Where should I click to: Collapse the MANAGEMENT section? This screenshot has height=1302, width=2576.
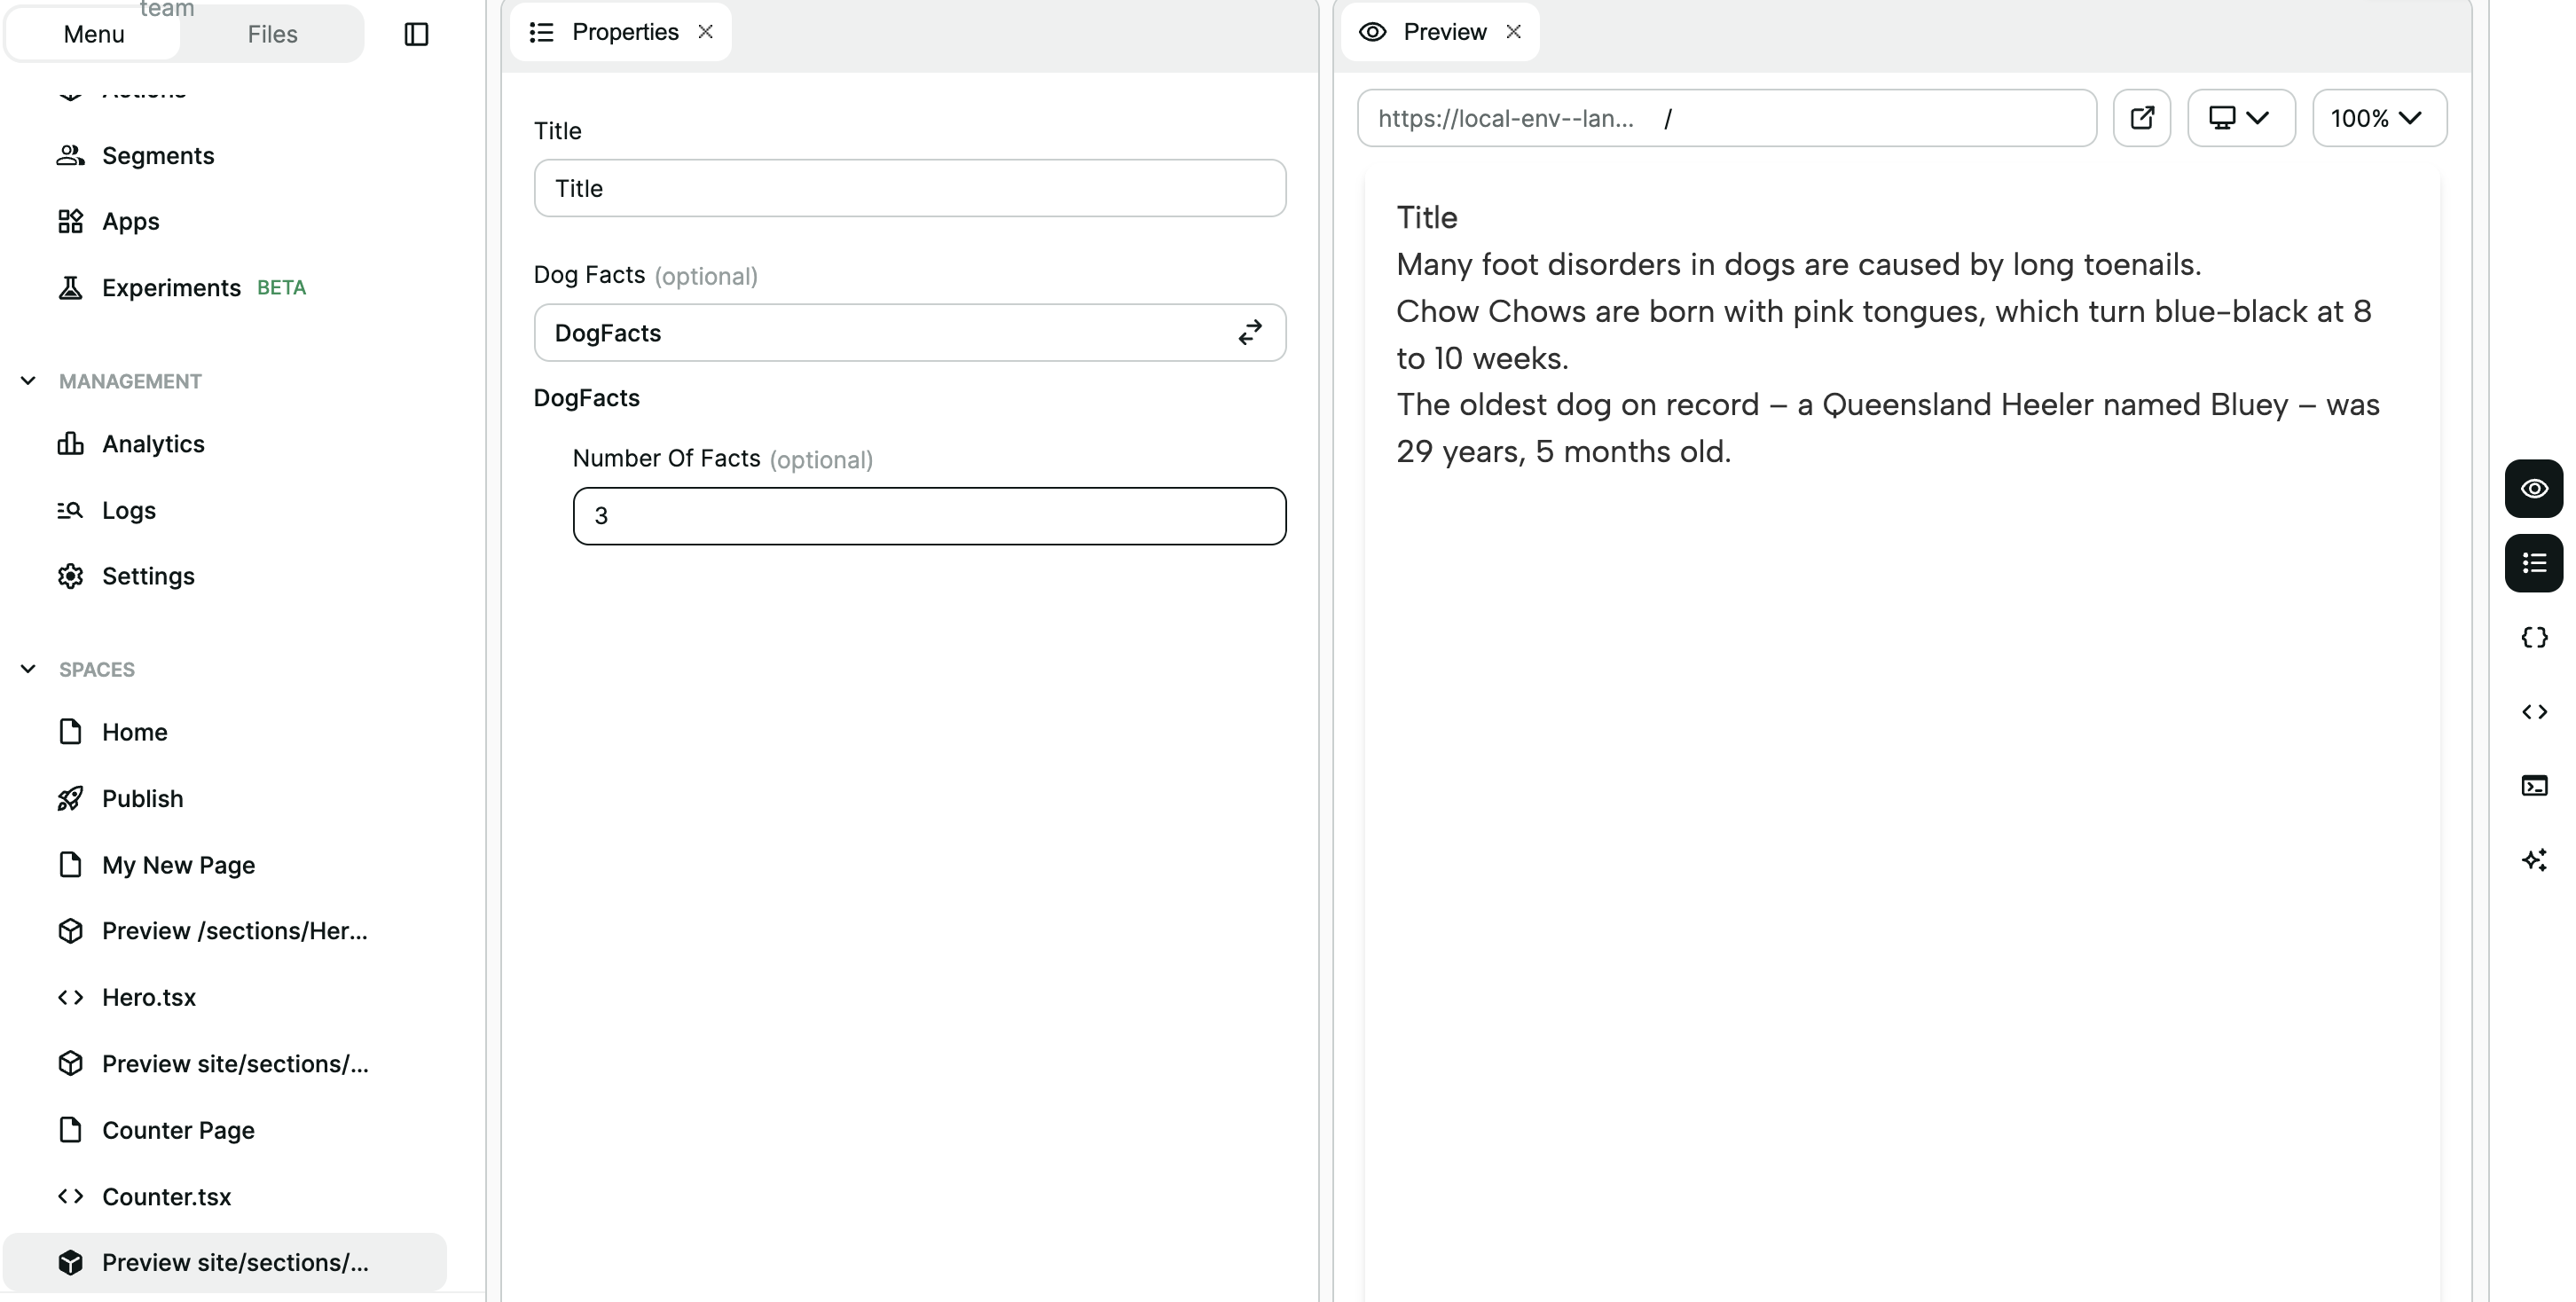tap(28, 381)
